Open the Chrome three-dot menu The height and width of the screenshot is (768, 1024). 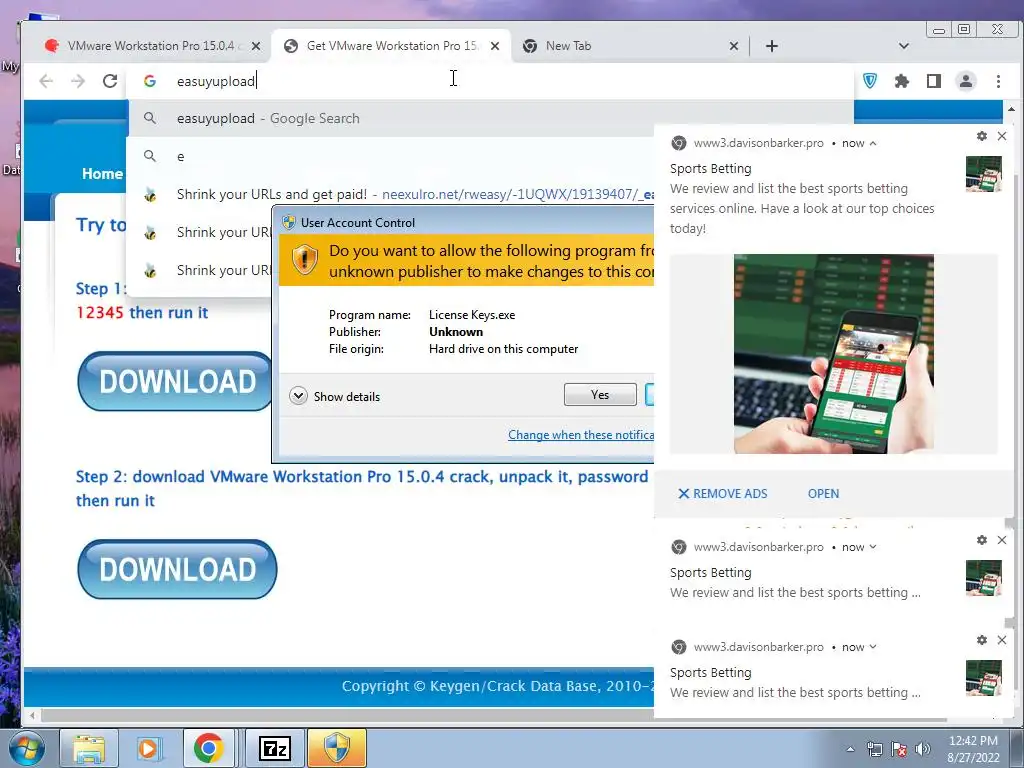click(998, 81)
